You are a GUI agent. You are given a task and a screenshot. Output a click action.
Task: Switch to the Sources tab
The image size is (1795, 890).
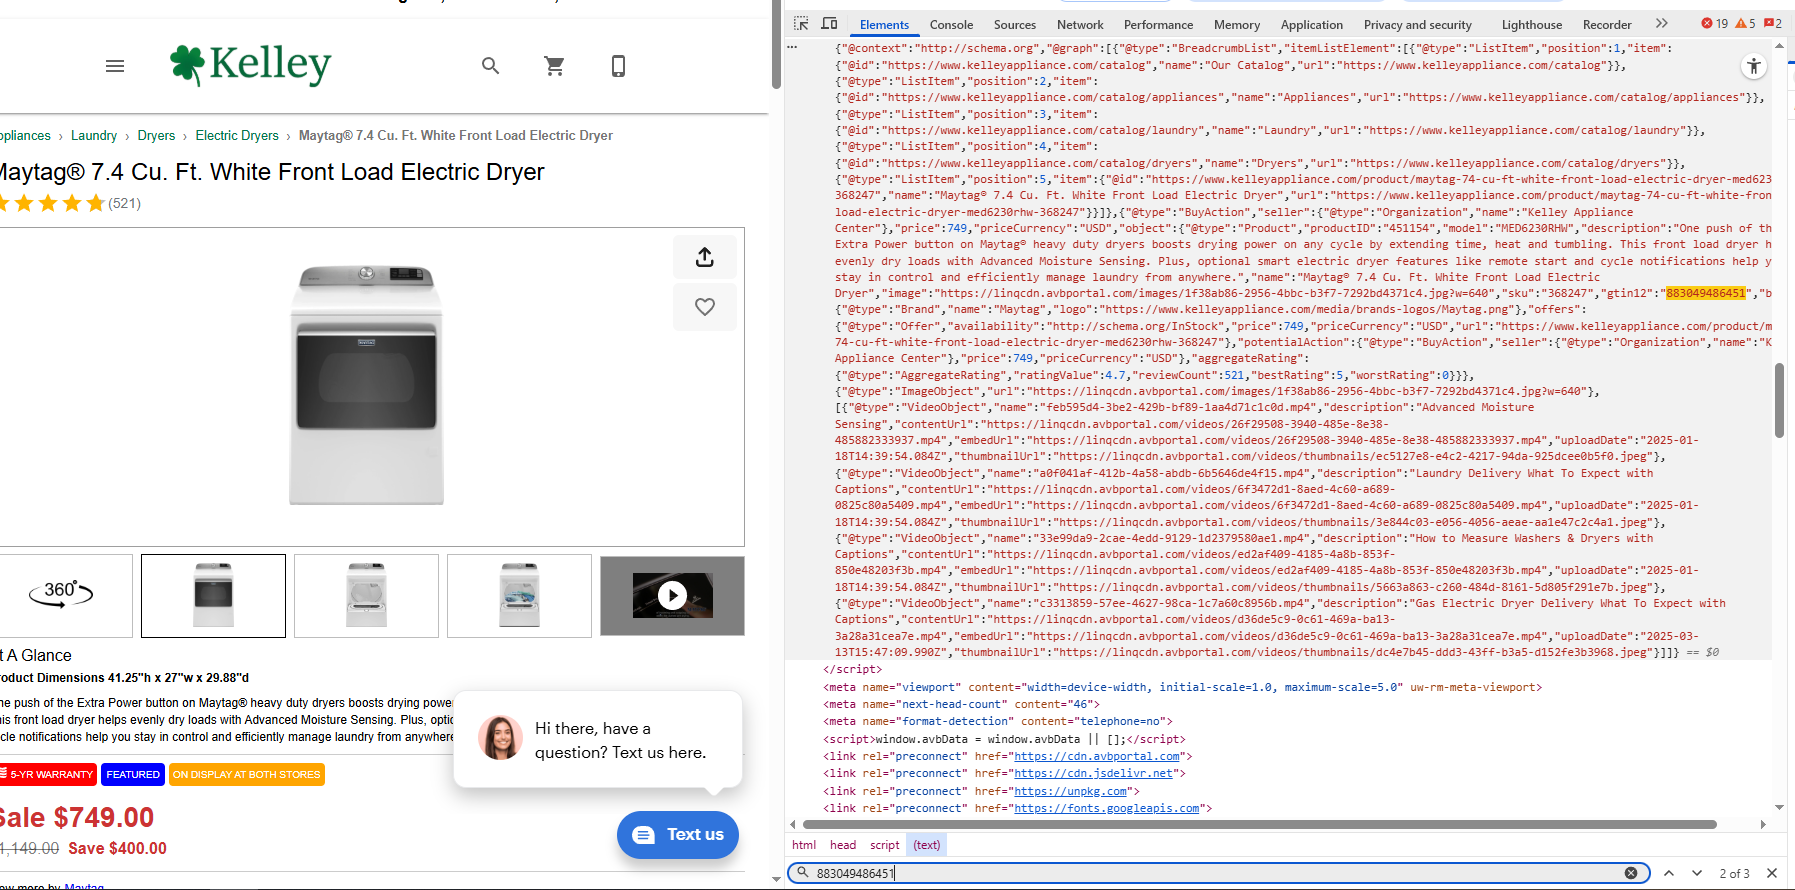1015,25
